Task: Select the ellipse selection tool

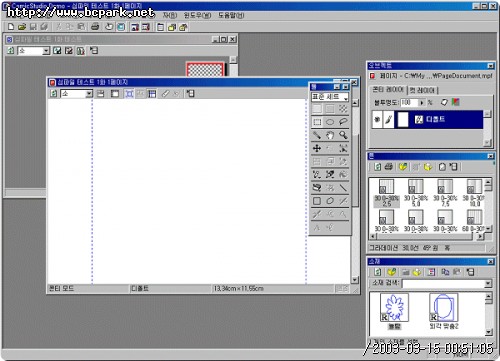Action: 330,122
